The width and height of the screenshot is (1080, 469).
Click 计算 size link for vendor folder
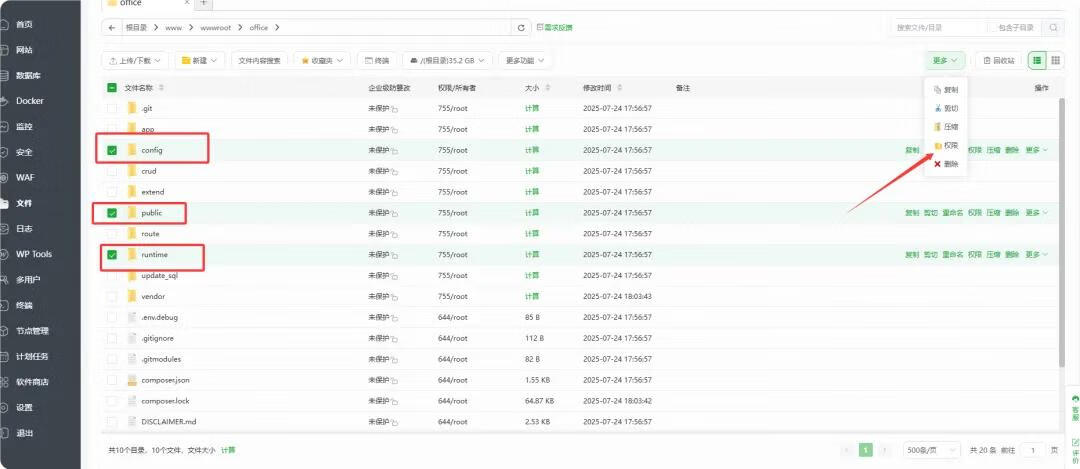coord(532,297)
